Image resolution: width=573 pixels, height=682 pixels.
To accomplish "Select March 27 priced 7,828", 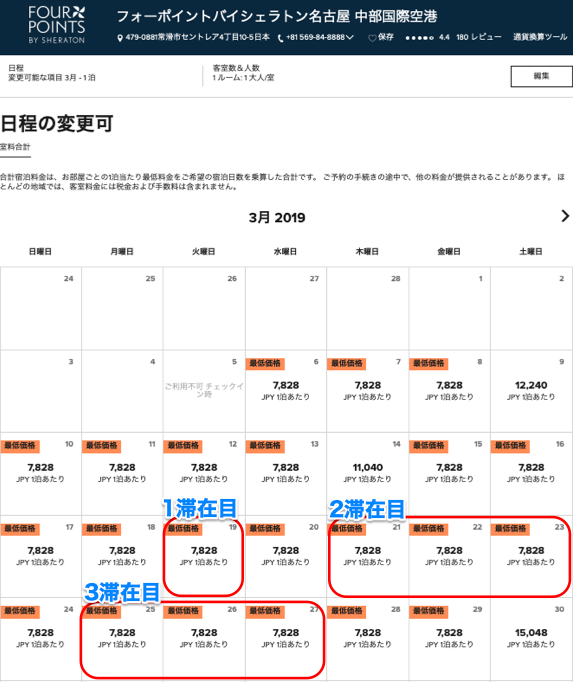I will (286, 639).
